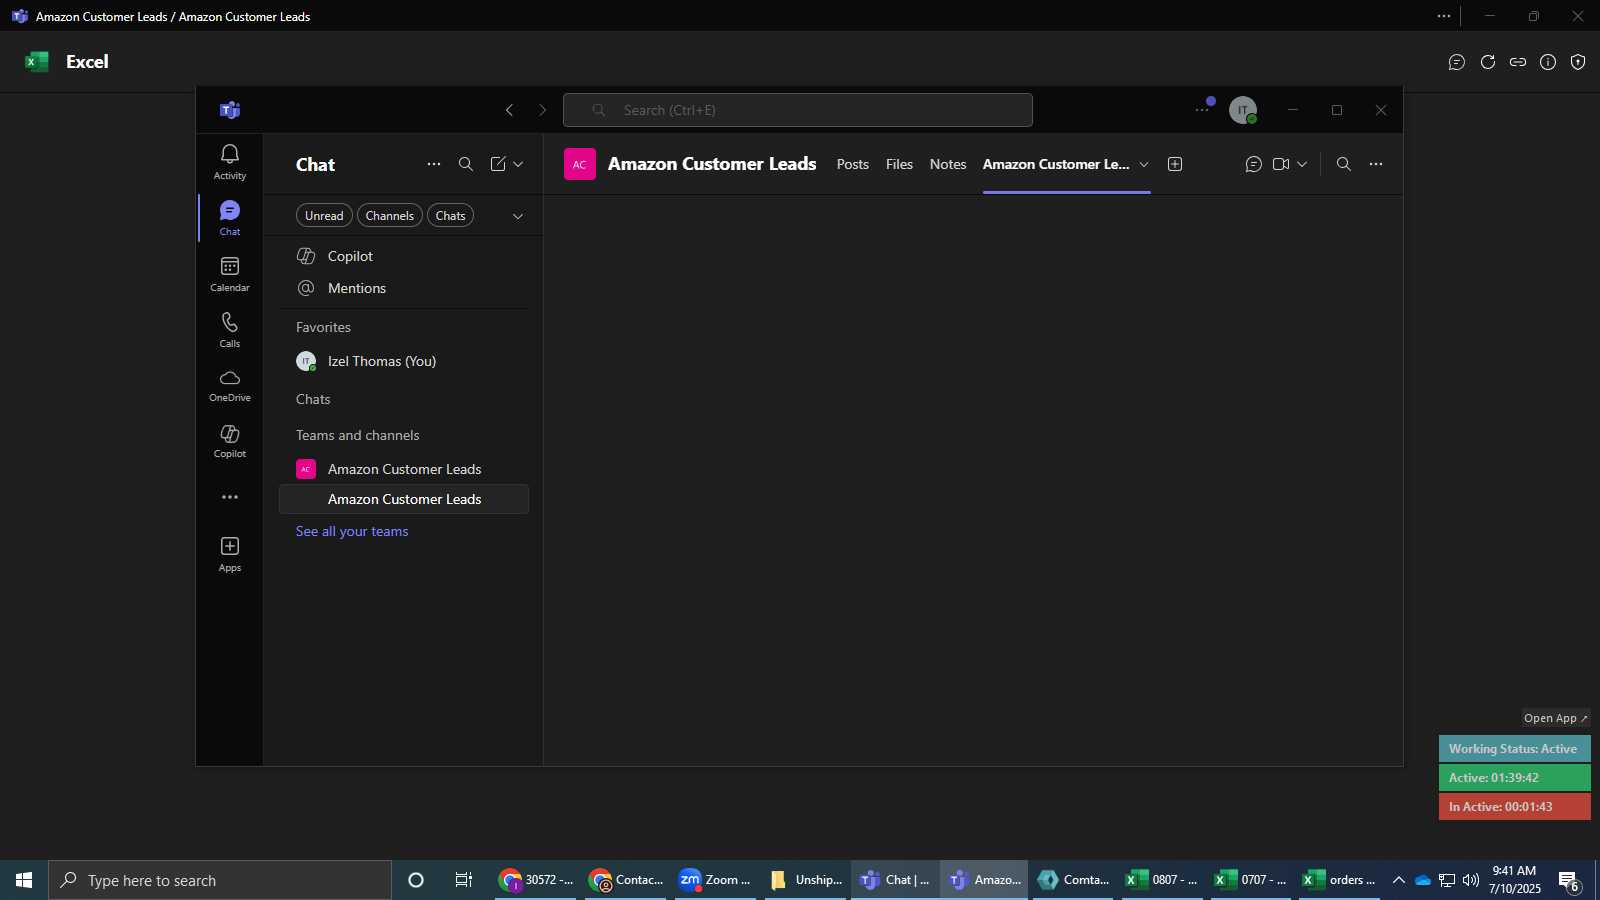The width and height of the screenshot is (1600, 900).
Task: Show more apps ellipsis in sidebar
Action: pos(230,497)
